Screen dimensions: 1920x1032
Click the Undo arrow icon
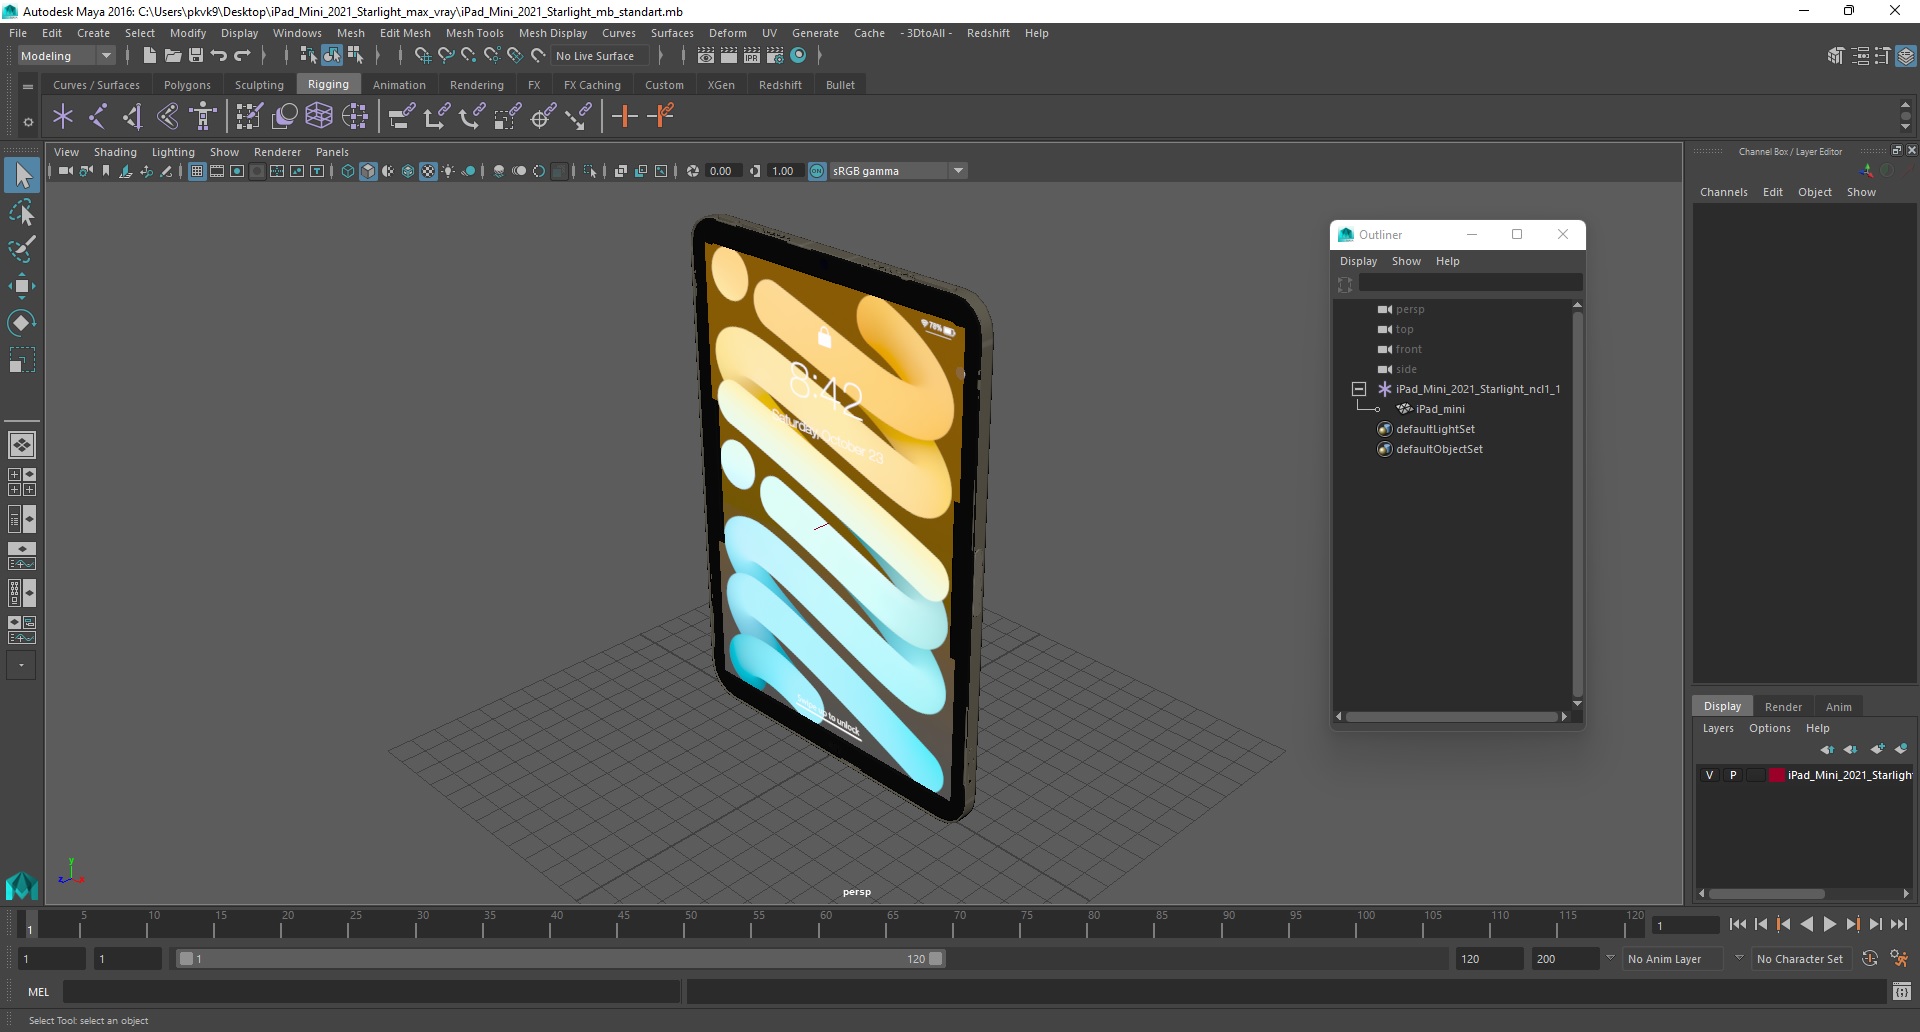pos(219,56)
